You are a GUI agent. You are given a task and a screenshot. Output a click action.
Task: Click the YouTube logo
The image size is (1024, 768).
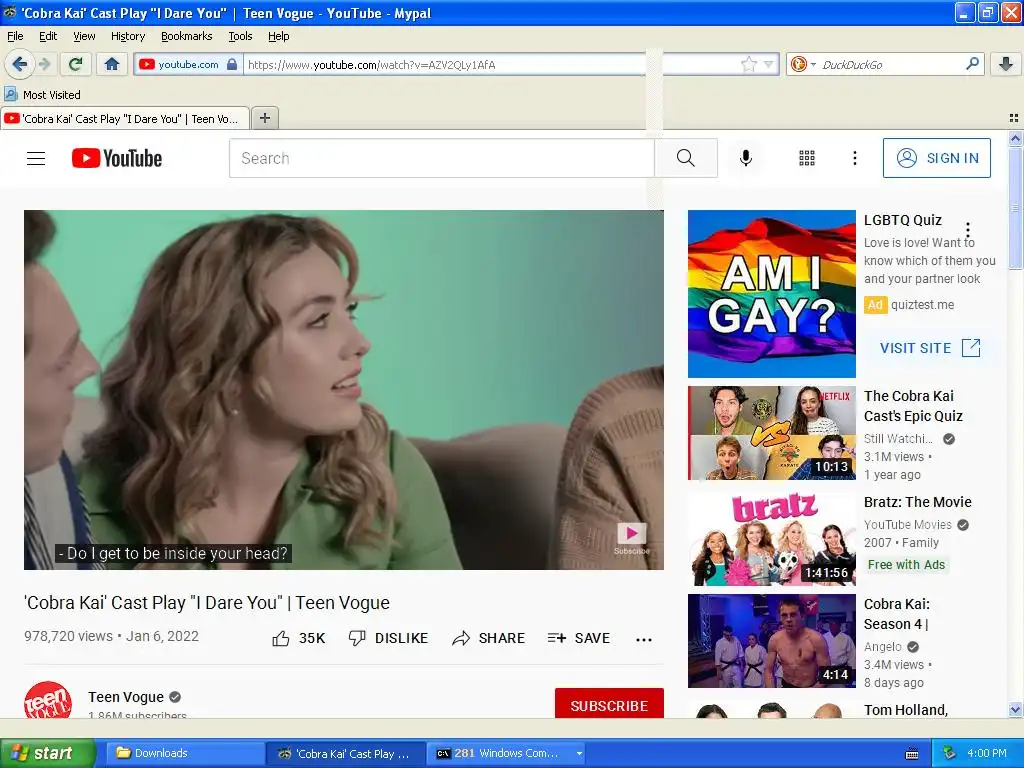[117, 158]
